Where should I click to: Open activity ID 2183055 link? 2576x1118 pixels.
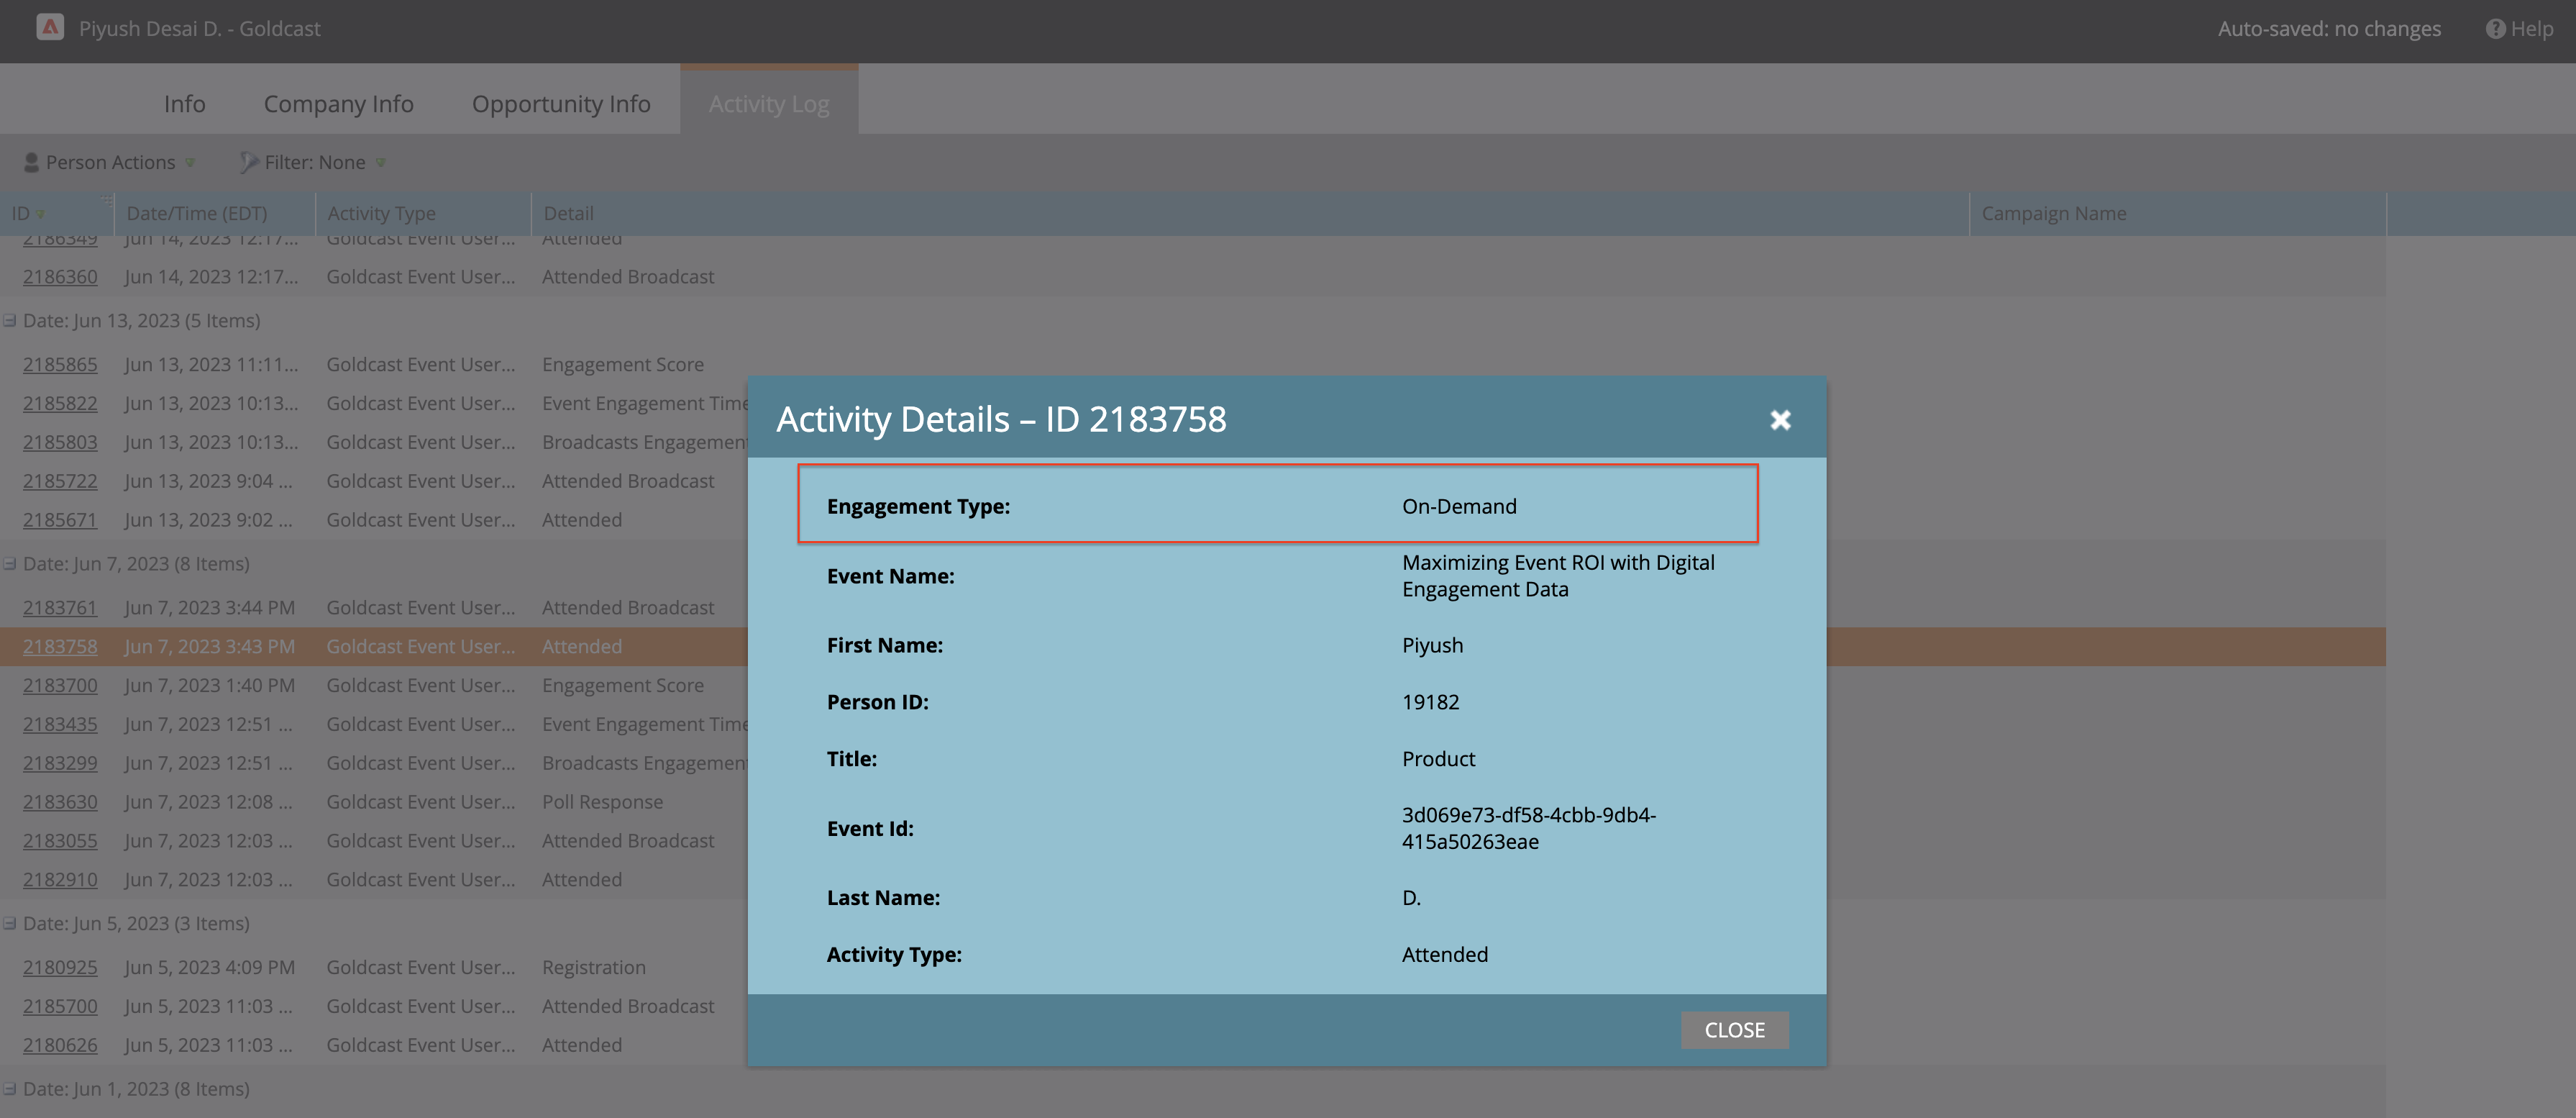pyautogui.click(x=60, y=841)
